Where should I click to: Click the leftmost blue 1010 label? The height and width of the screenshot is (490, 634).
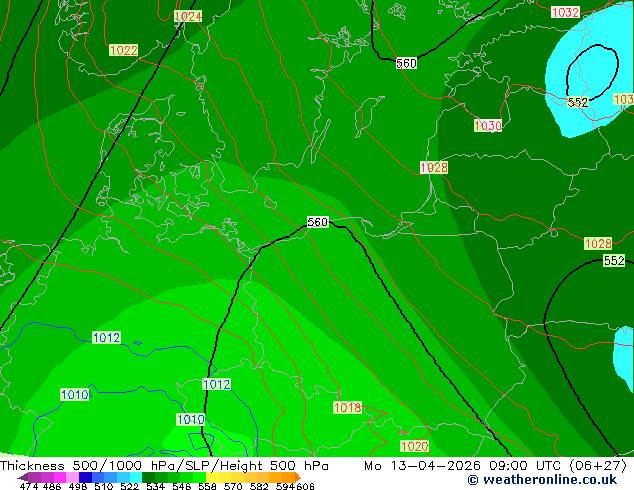pyautogui.click(x=75, y=395)
